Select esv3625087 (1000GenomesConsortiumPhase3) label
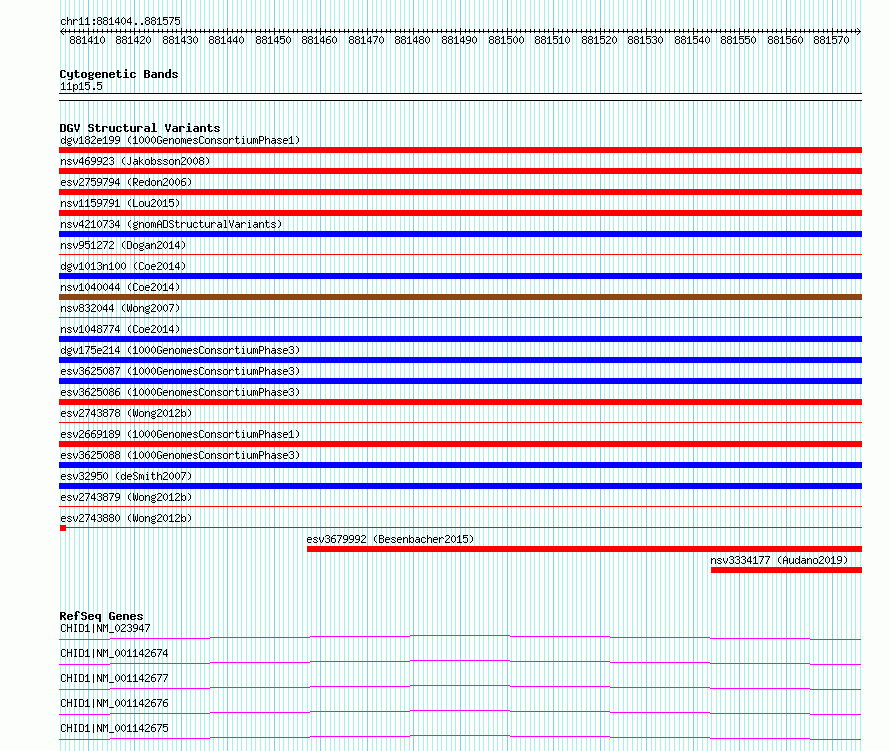 pos(180,371)
